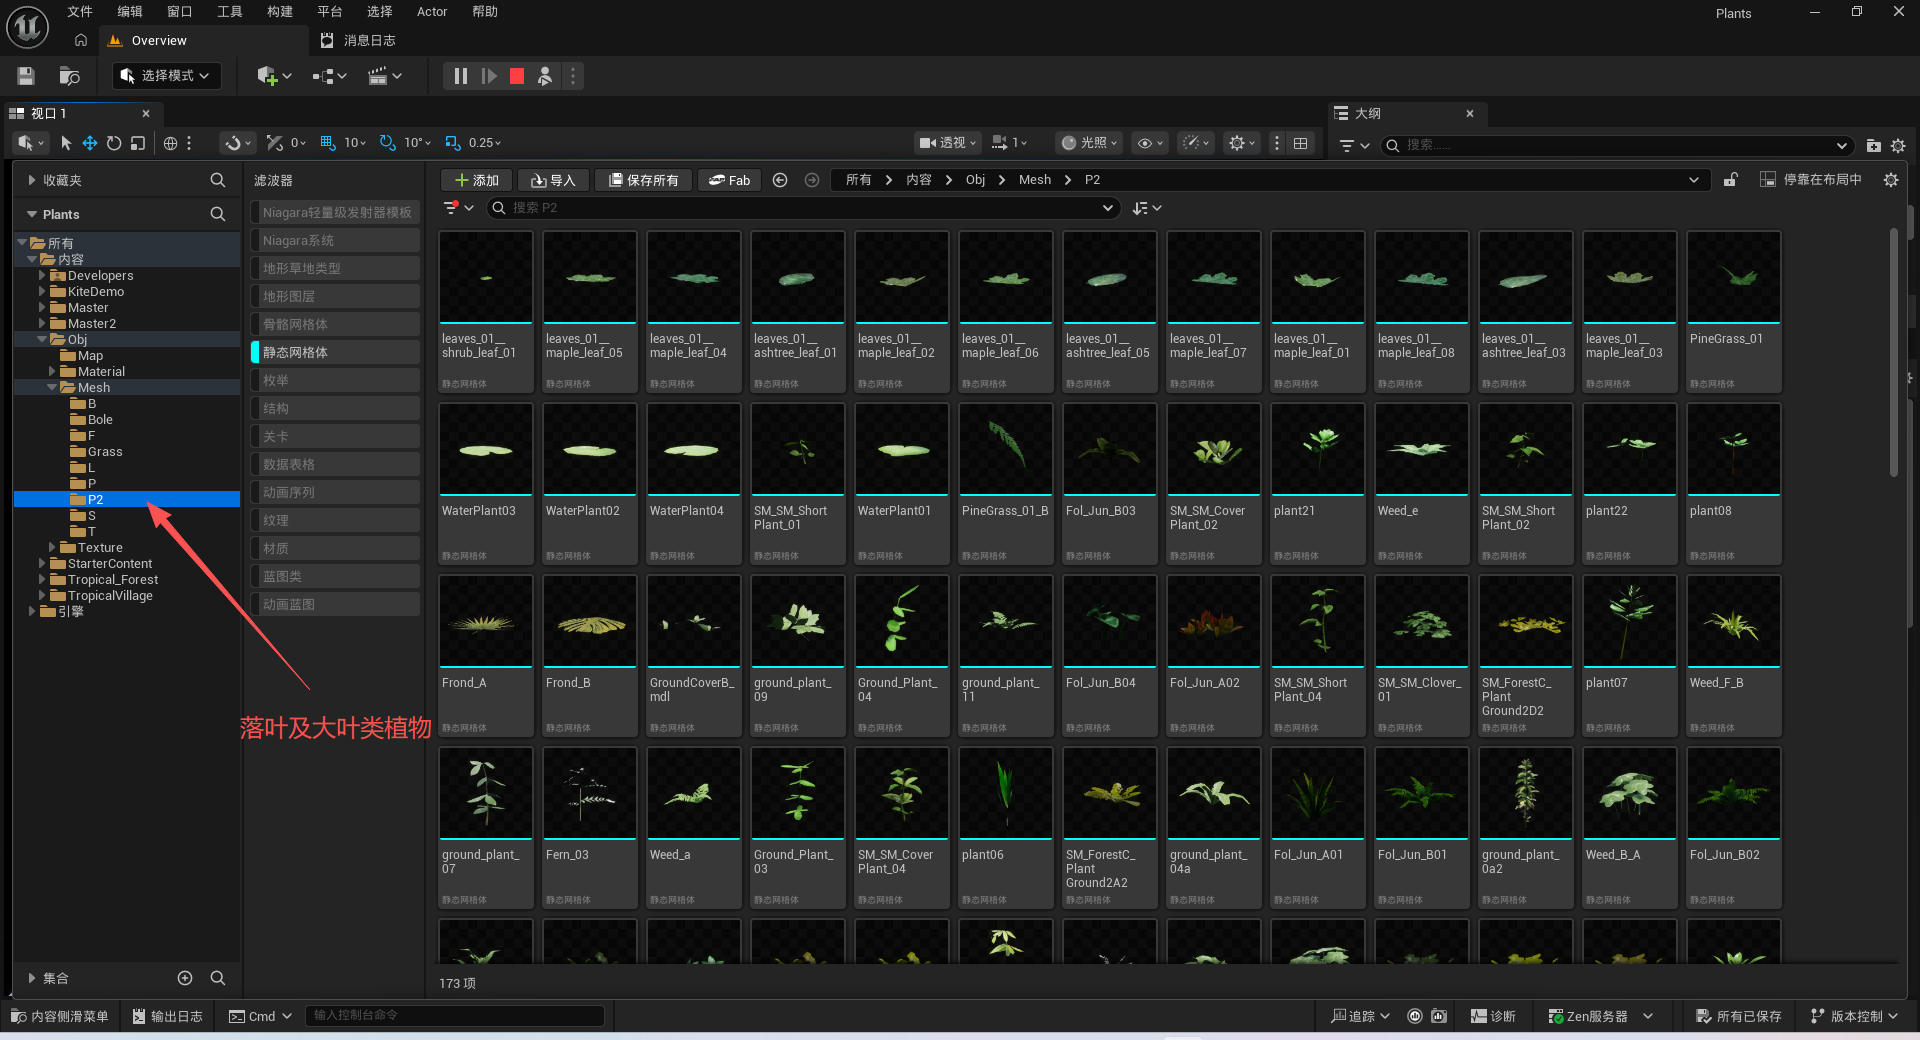
Task: Open content browser settings gear
Action: [x=1890, y=180]
